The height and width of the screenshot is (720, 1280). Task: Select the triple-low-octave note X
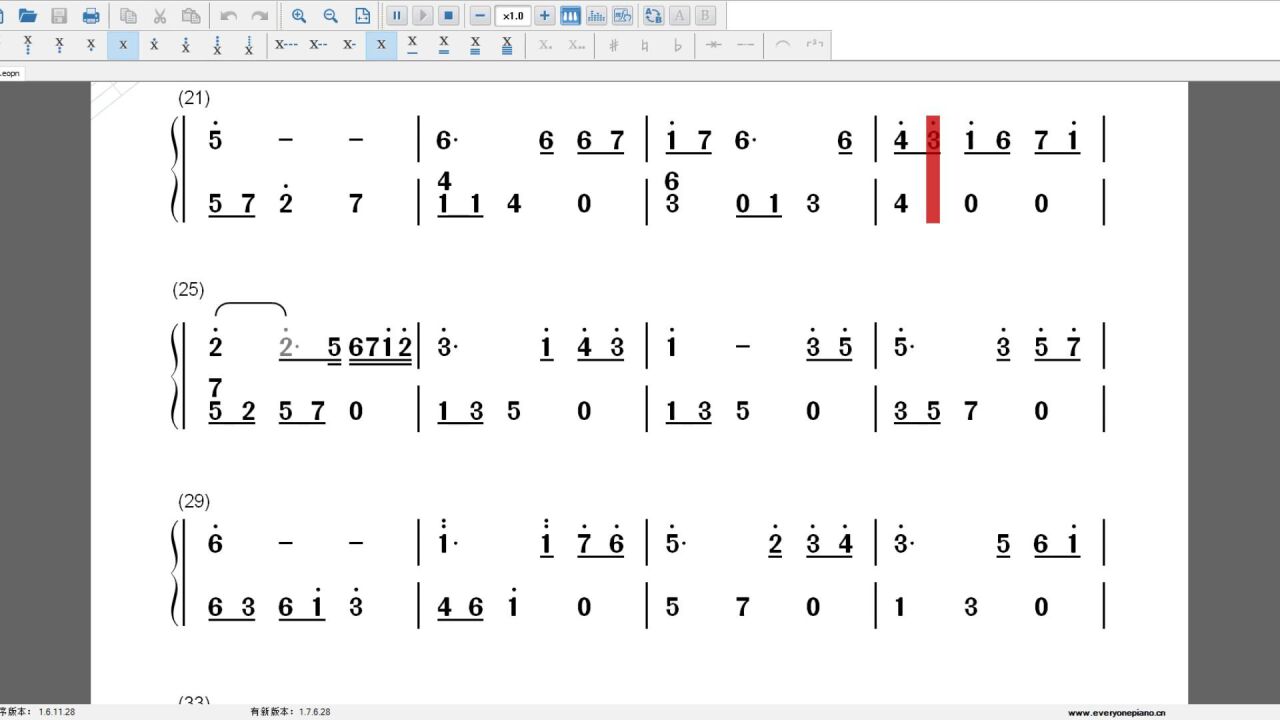click(28, 45)
